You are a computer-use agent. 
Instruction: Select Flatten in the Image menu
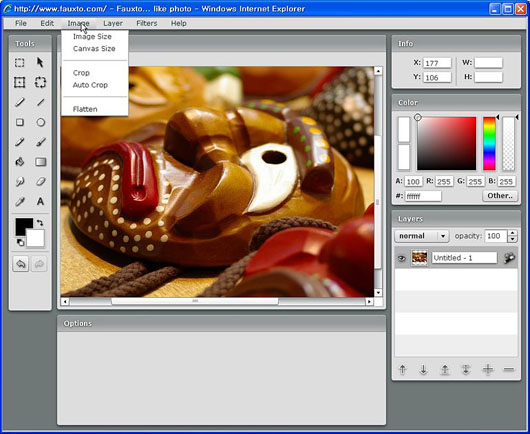(x=85, y=109)
